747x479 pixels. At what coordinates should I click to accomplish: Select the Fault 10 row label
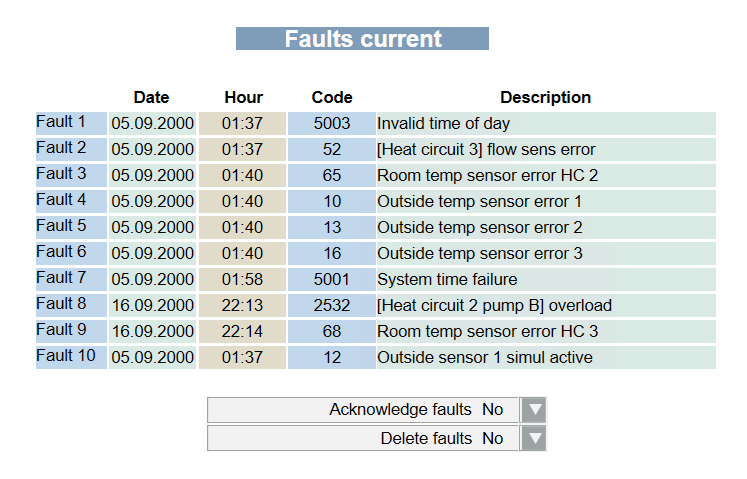click(66, 357)
